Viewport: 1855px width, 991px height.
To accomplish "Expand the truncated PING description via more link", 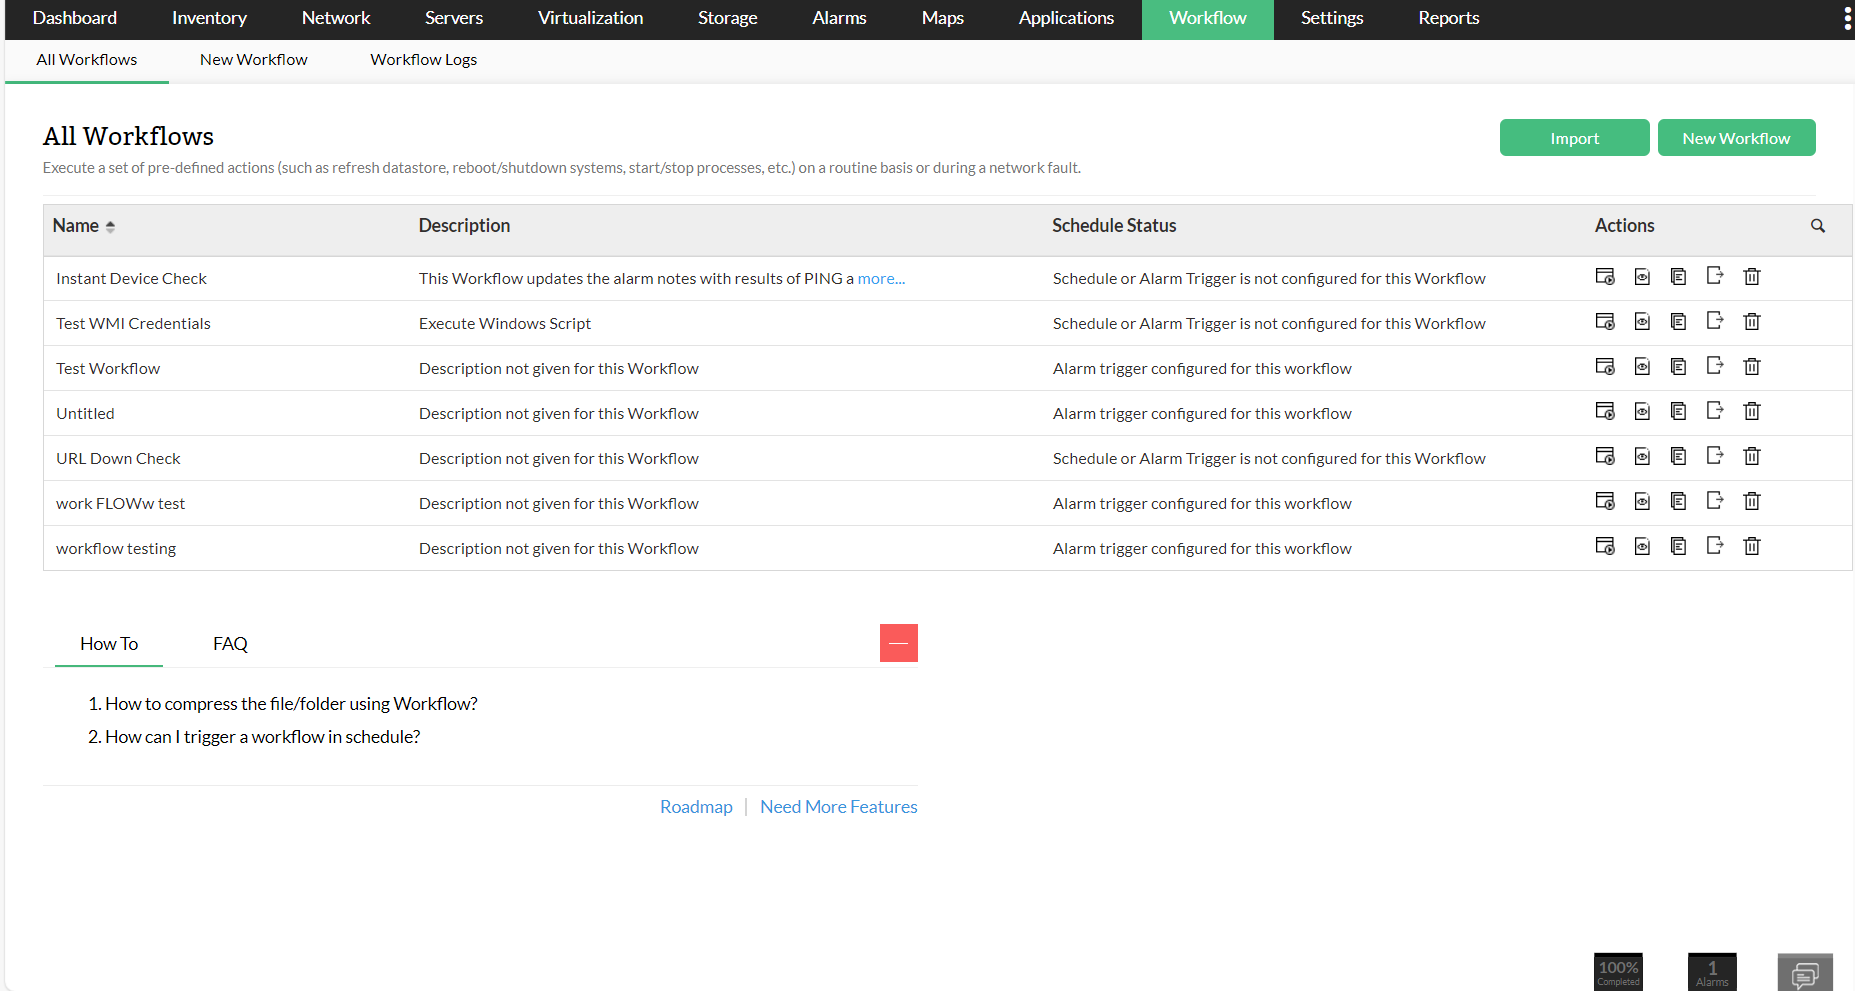I will pos(879,278).
